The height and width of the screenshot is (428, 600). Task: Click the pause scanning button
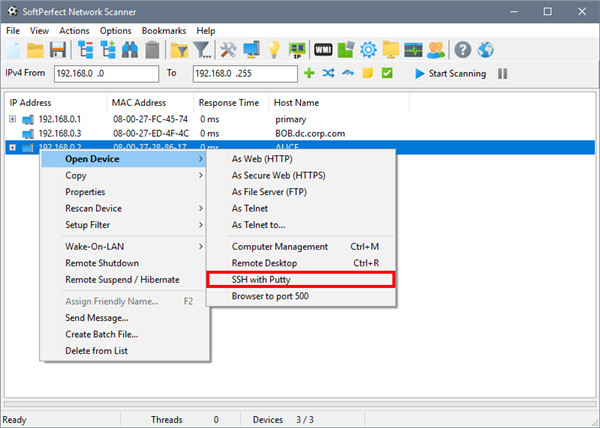click(x=503, y=74)
